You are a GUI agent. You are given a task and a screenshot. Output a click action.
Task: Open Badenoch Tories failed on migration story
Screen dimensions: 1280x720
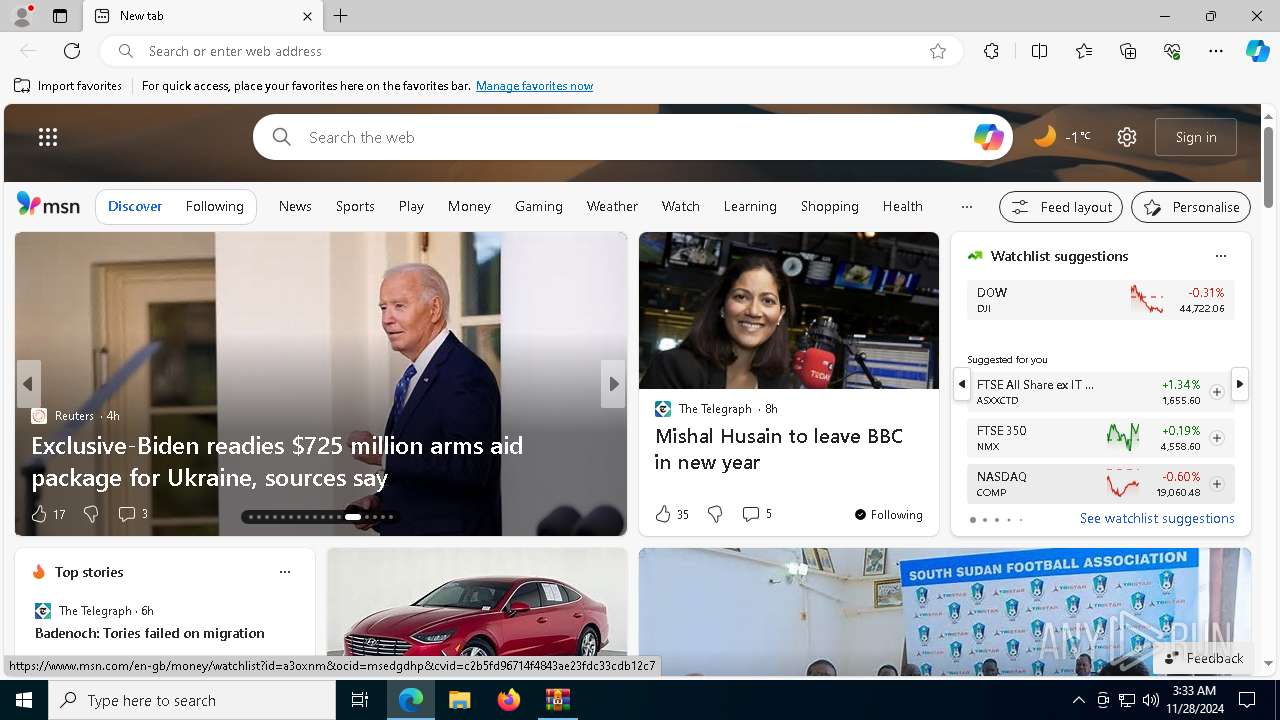(x=150, y=633)
